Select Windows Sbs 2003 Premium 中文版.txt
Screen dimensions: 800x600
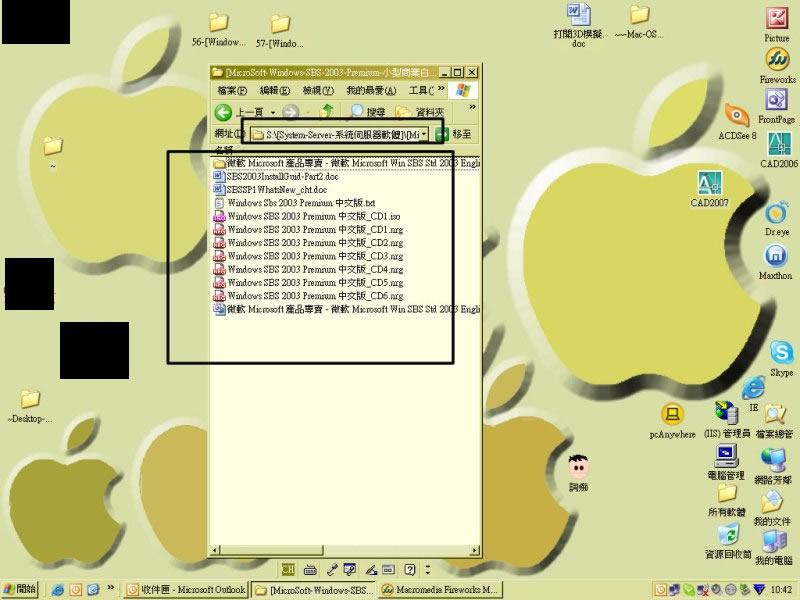[294, 203]
